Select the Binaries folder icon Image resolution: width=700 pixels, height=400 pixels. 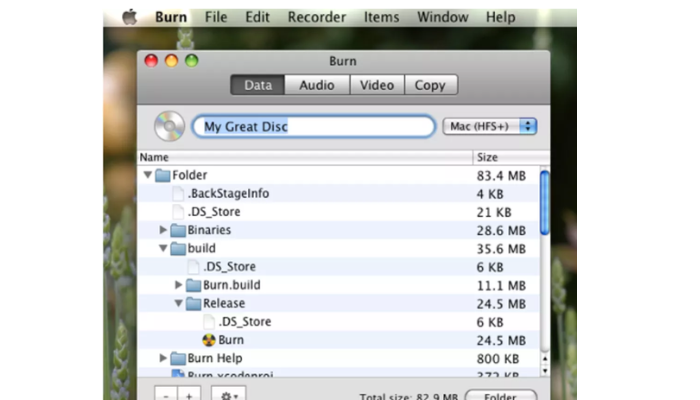[178, 230]
